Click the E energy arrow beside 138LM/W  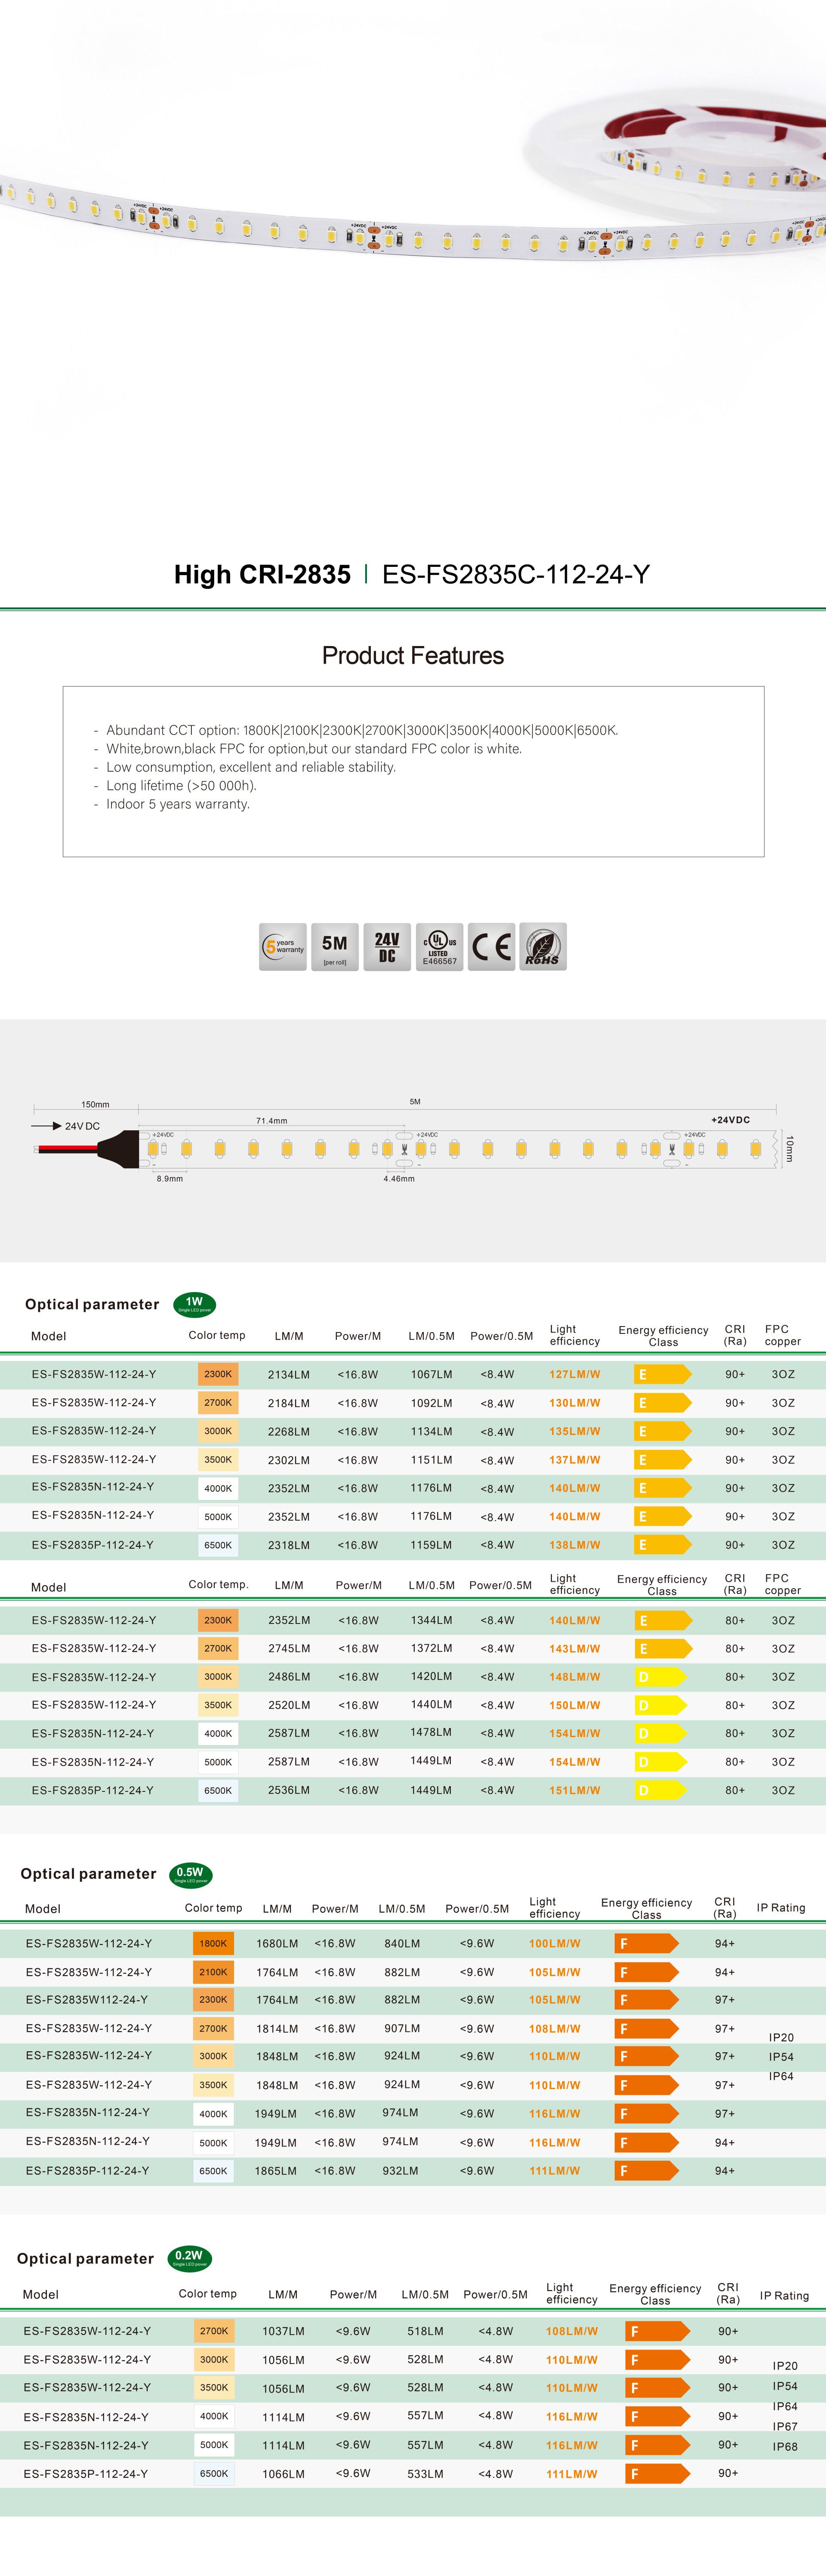[663, 1545]
